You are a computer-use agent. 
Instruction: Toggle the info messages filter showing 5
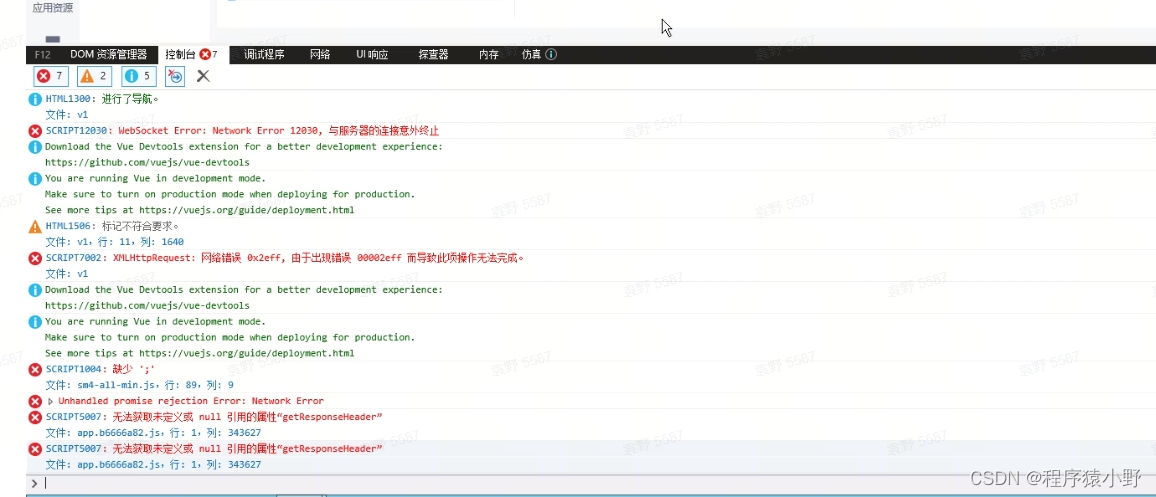click(x=138, y=76)
